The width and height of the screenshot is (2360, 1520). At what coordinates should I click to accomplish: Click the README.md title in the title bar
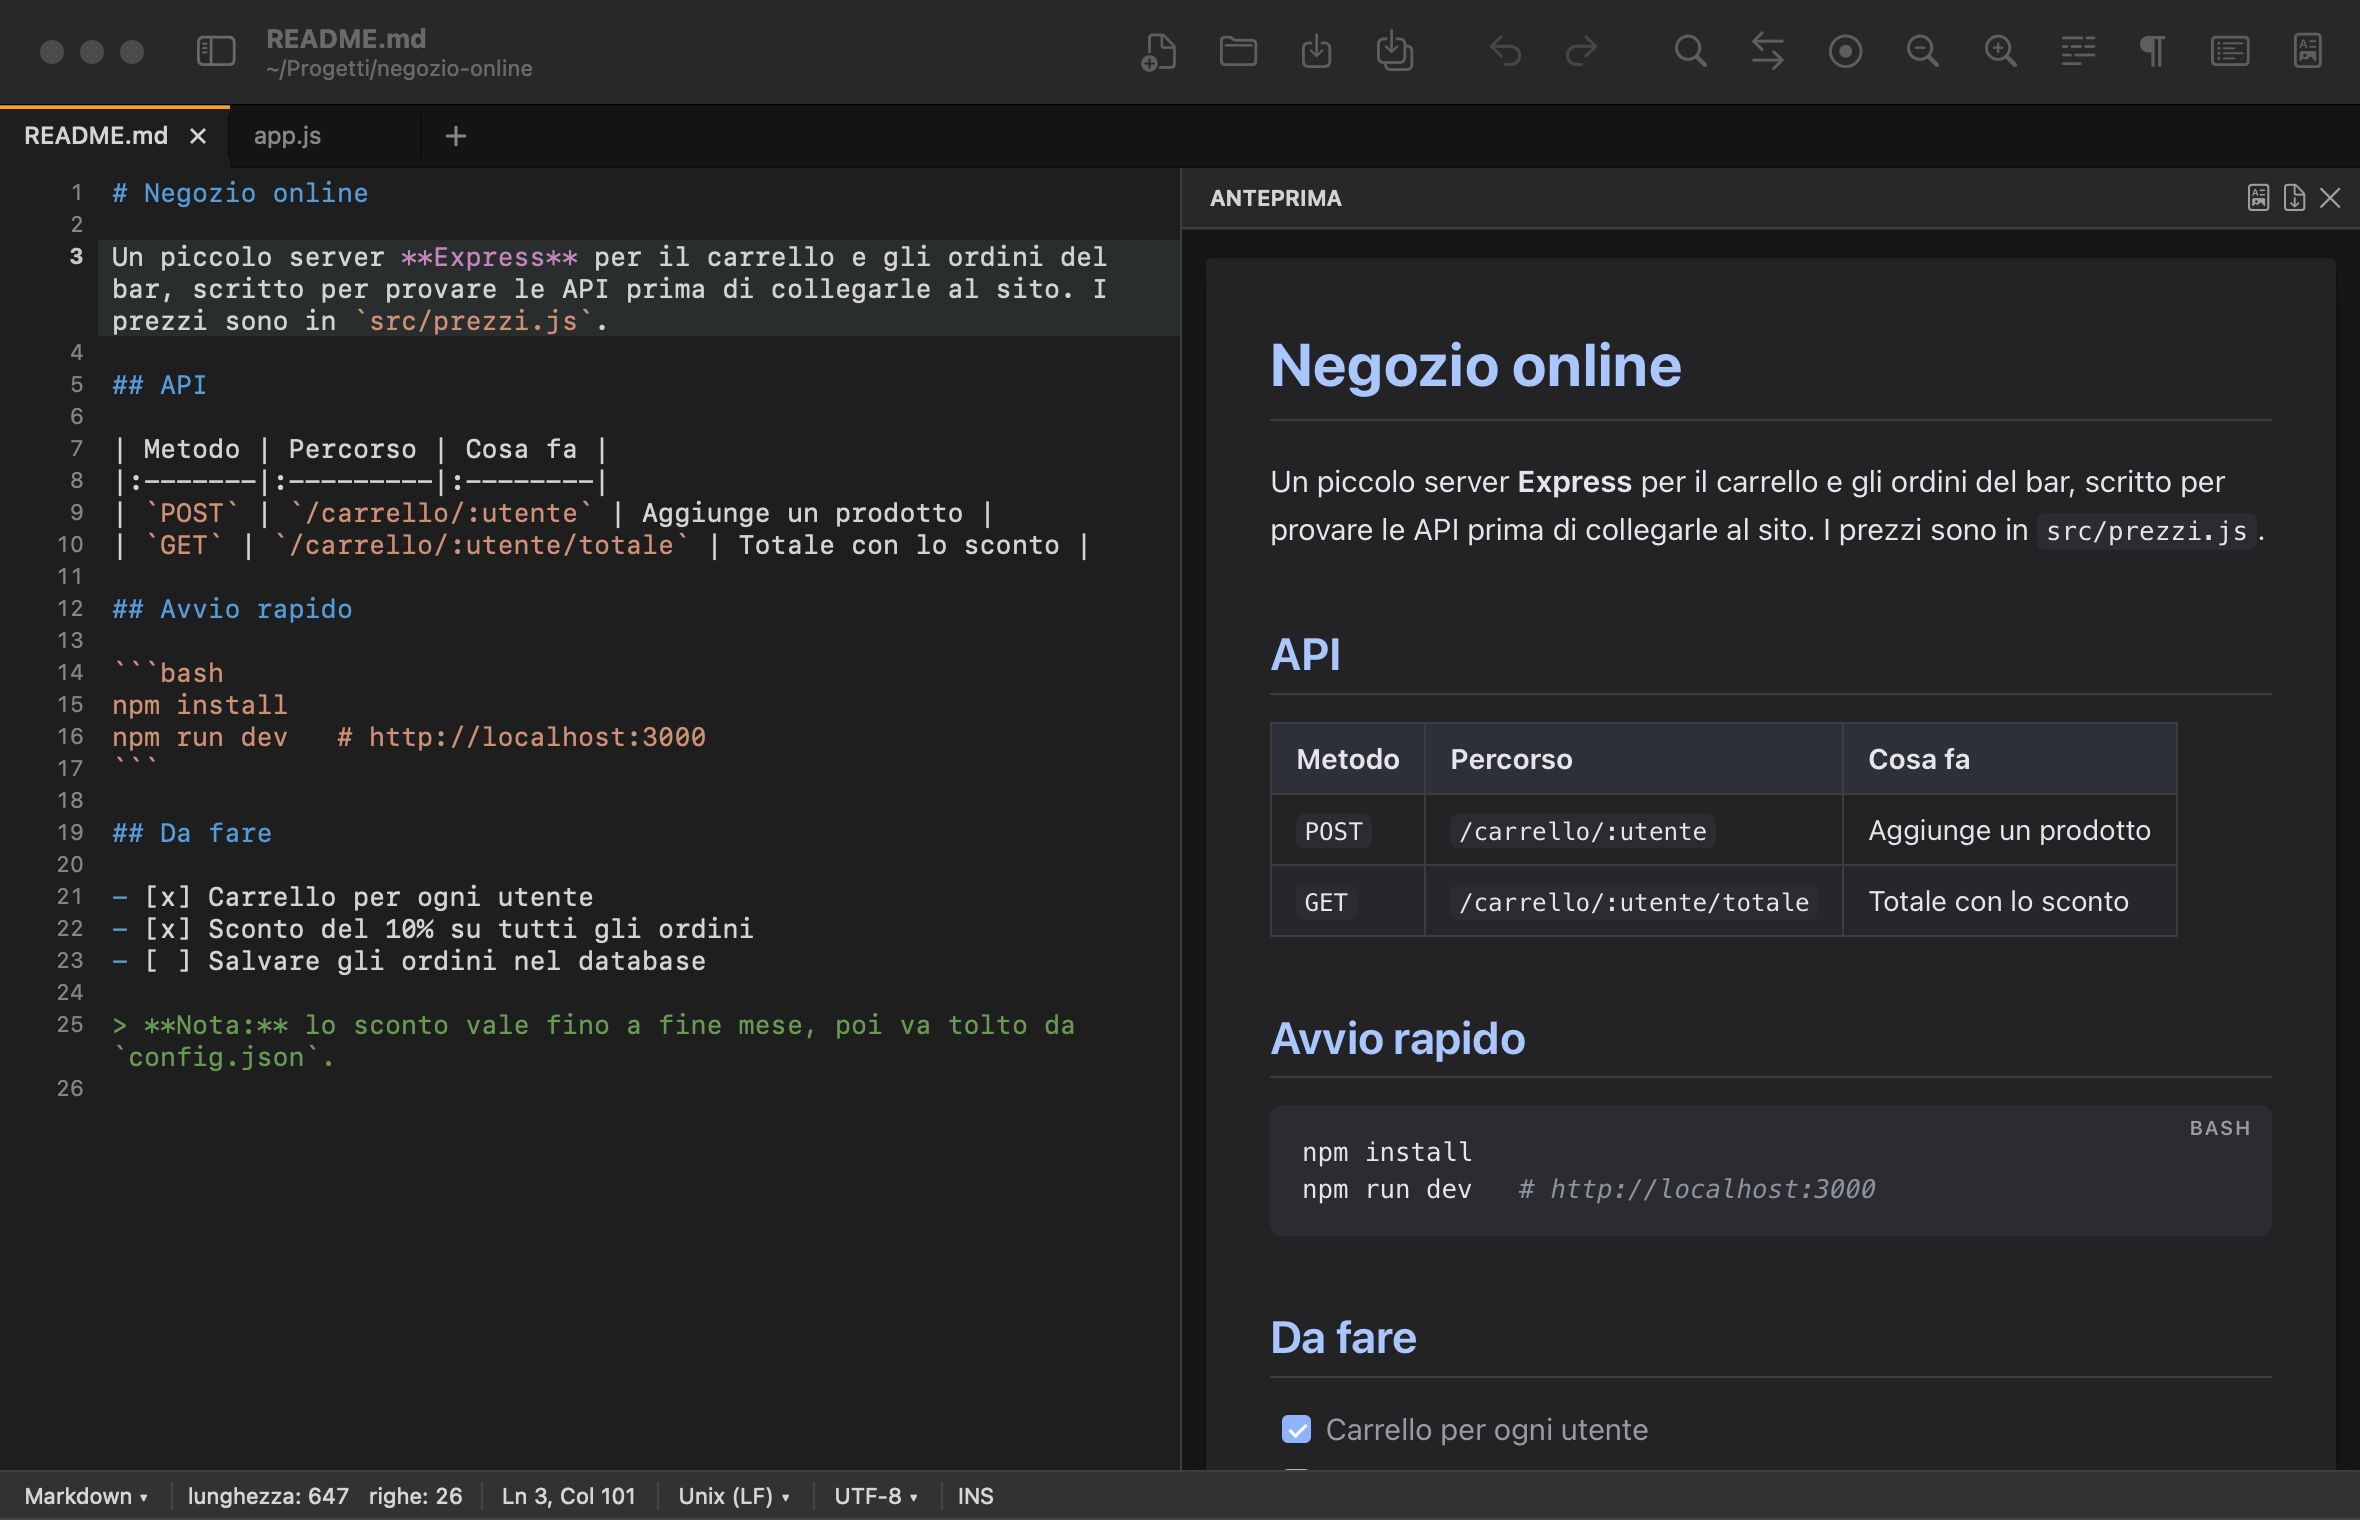[x=346, y=38]
